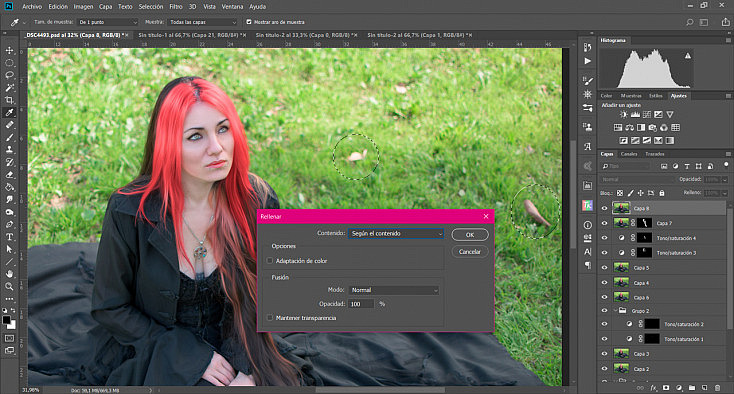Open the Histograma panel menu
The height and width of the screenshot is (394, 734).
pos(728,40)
